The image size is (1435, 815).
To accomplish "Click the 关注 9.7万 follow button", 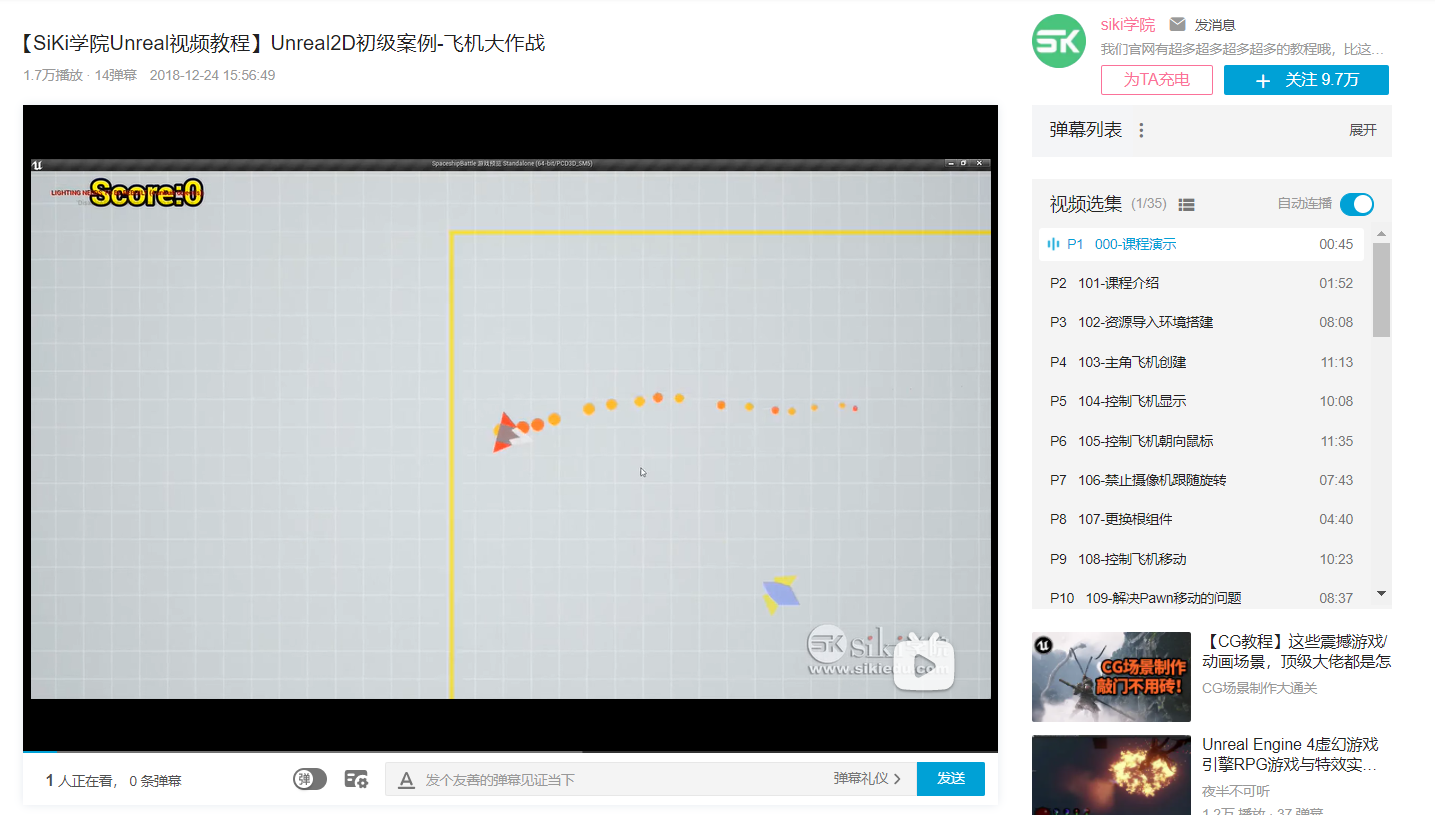I will click(x=1306, y=80).
